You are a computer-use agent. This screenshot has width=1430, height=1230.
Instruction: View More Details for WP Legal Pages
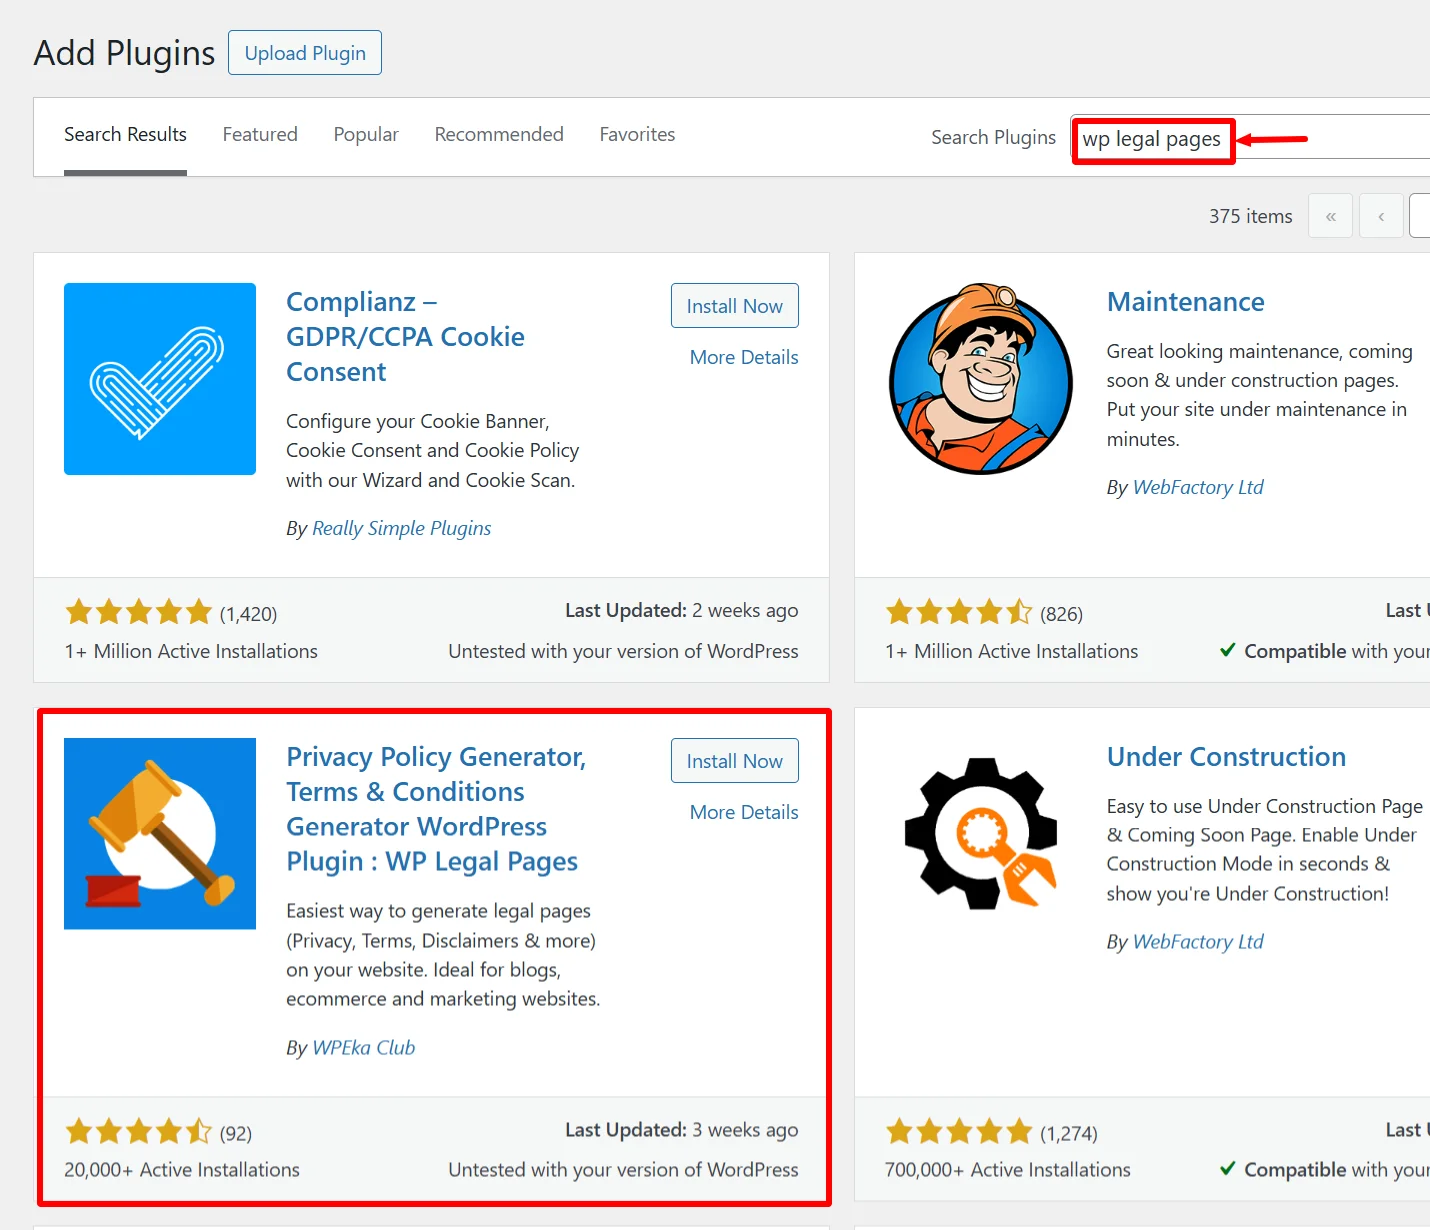point(744,813)
